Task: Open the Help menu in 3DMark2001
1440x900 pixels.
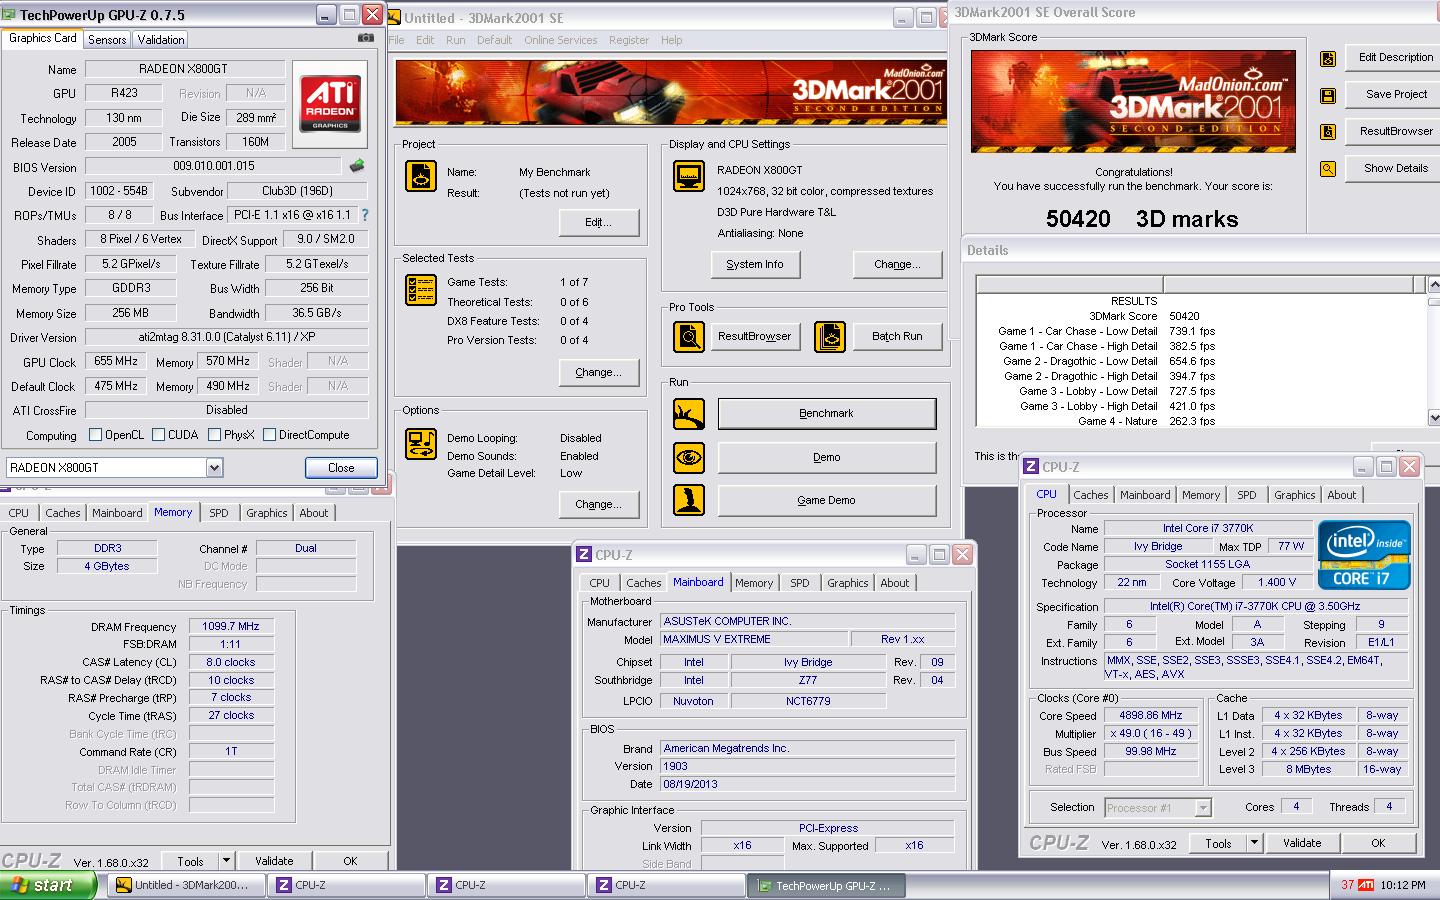Action: pos(671,40)
